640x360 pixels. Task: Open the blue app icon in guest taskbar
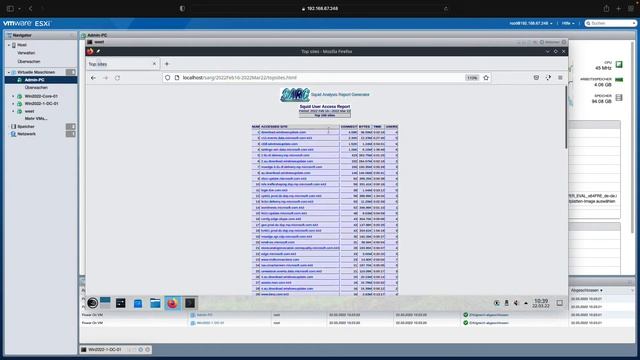[138, 303]
